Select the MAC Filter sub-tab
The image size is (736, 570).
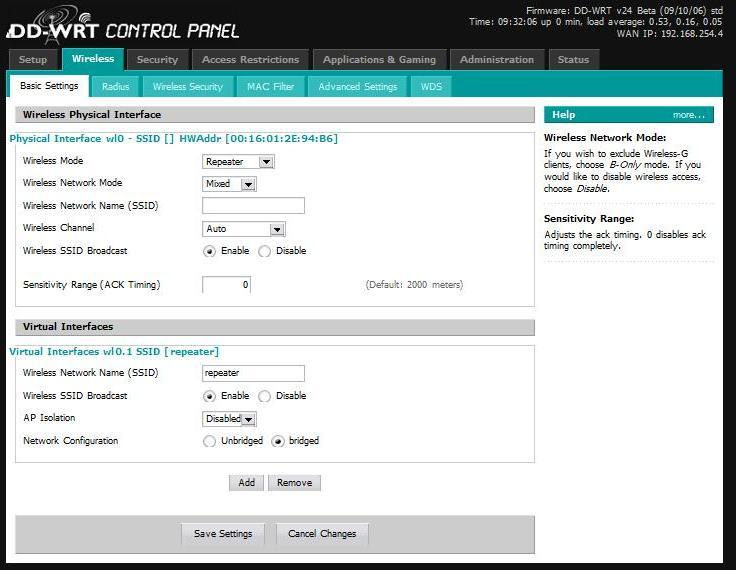[270, 87]
